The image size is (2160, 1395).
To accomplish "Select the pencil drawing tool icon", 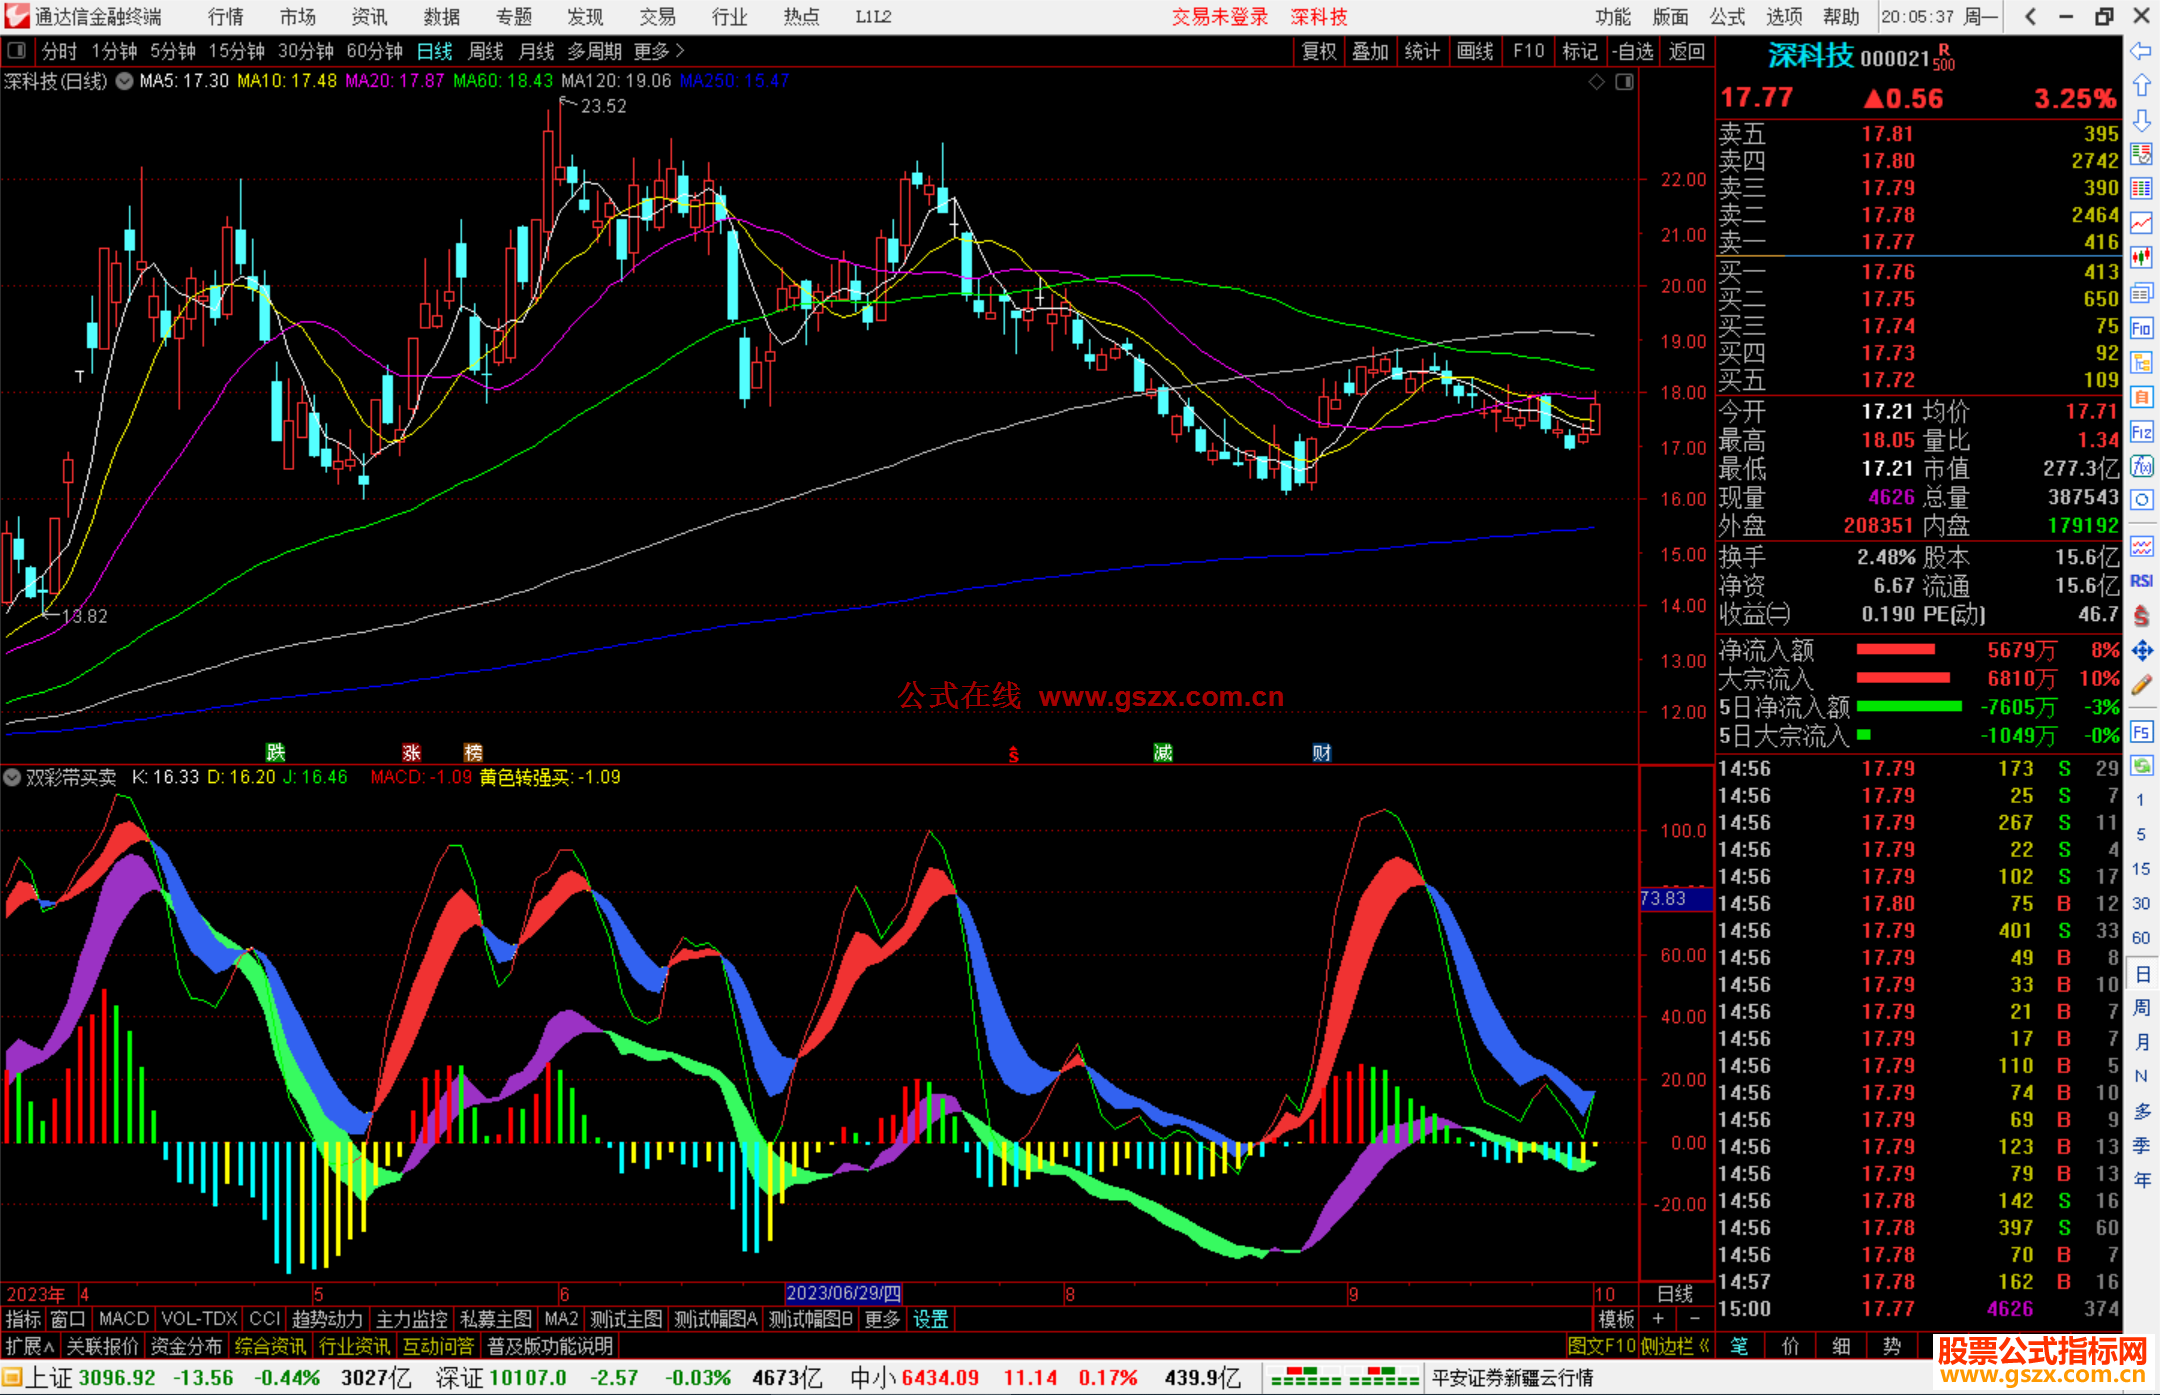I will pos(2141,685).
